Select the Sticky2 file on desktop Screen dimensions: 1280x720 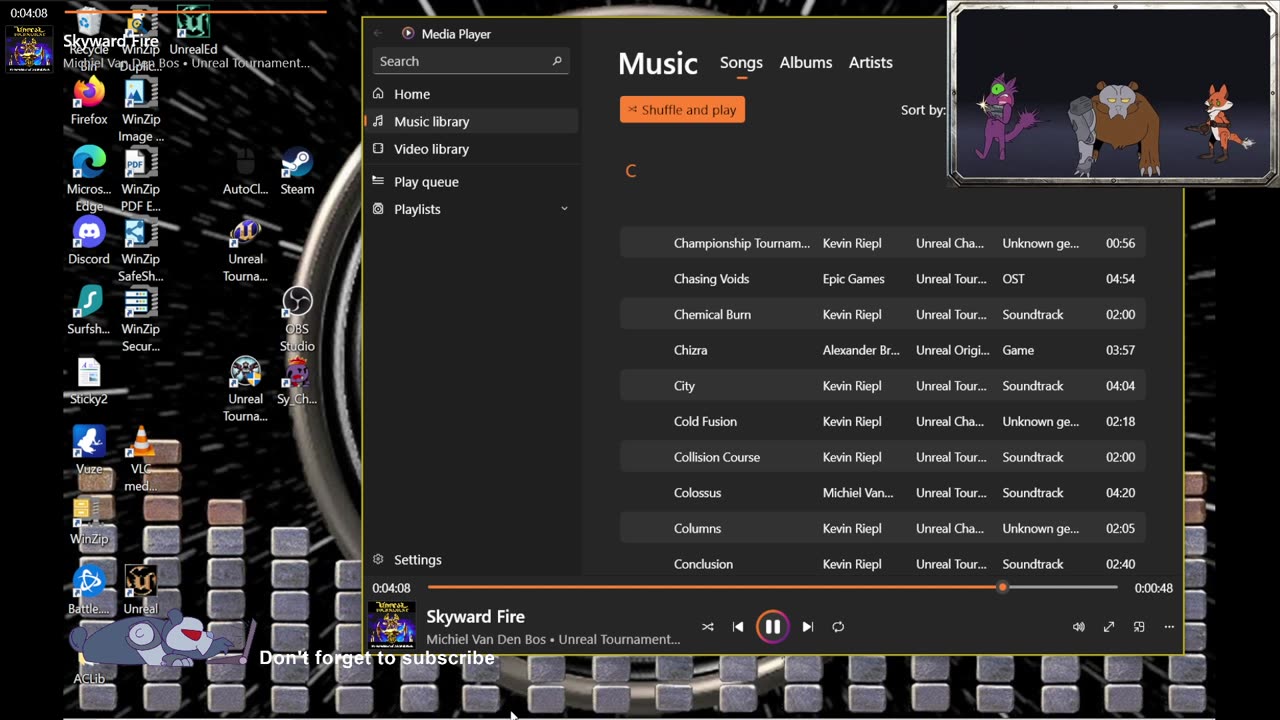click(x=89, y=381)
